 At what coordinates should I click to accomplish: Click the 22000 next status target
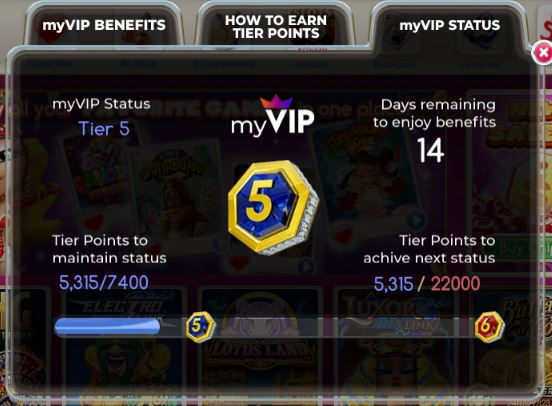pos(455,283)
